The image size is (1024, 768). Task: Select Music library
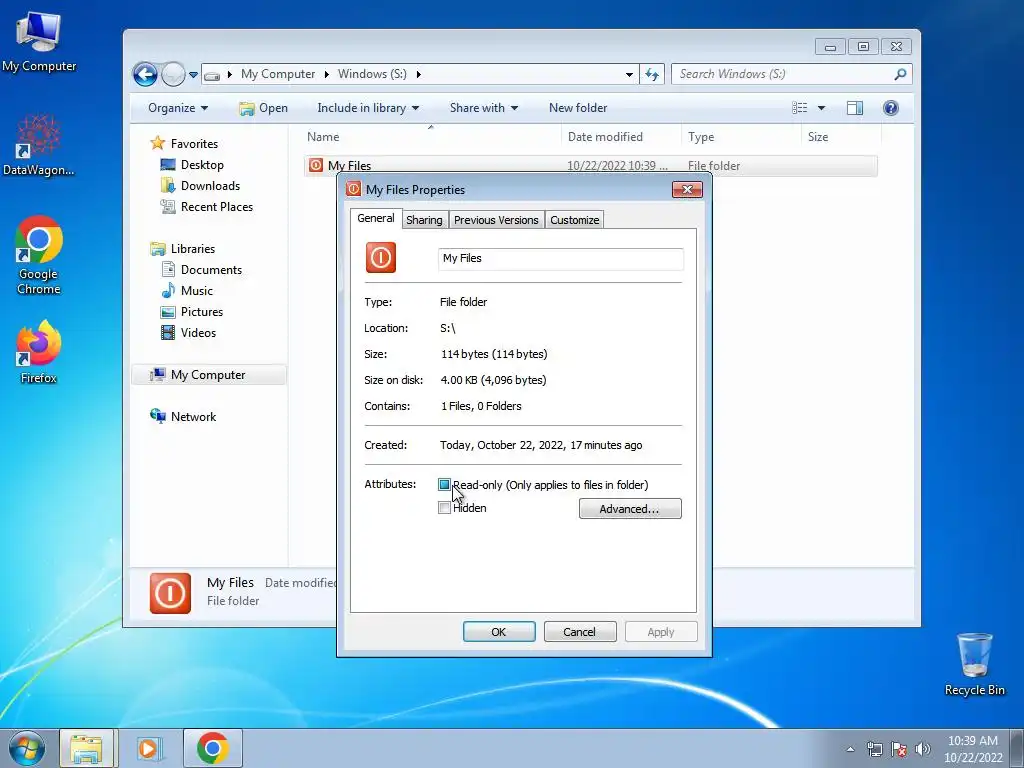pos(187,291)
